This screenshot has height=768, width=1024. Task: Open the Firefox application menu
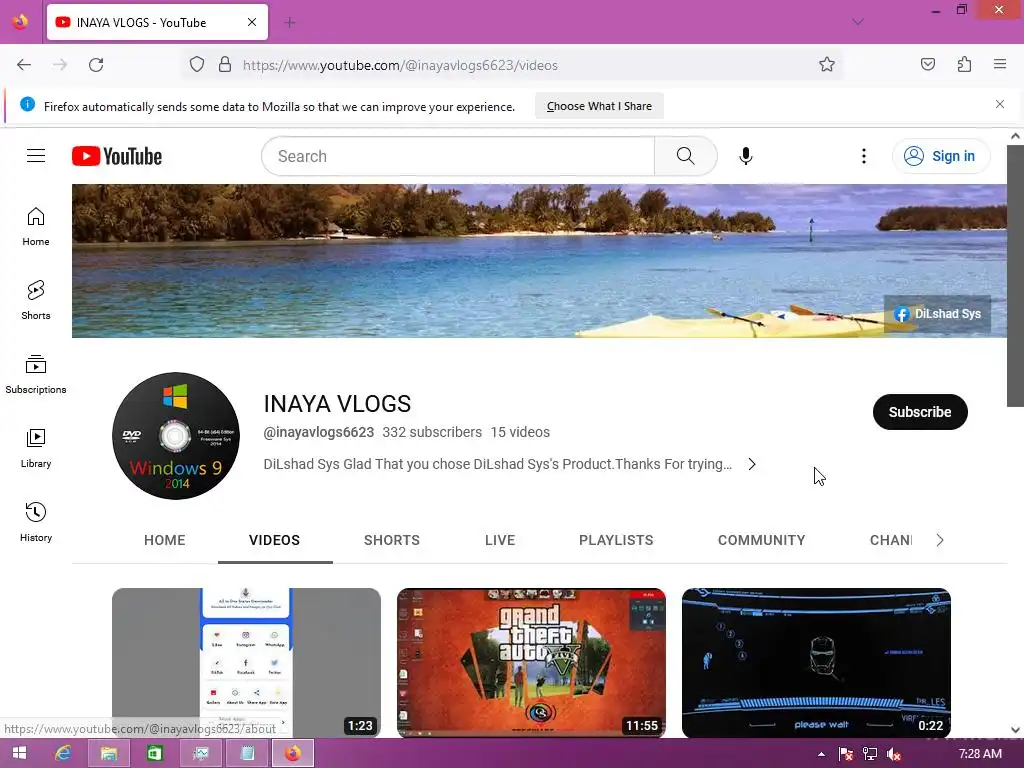tap(1000, 65)
